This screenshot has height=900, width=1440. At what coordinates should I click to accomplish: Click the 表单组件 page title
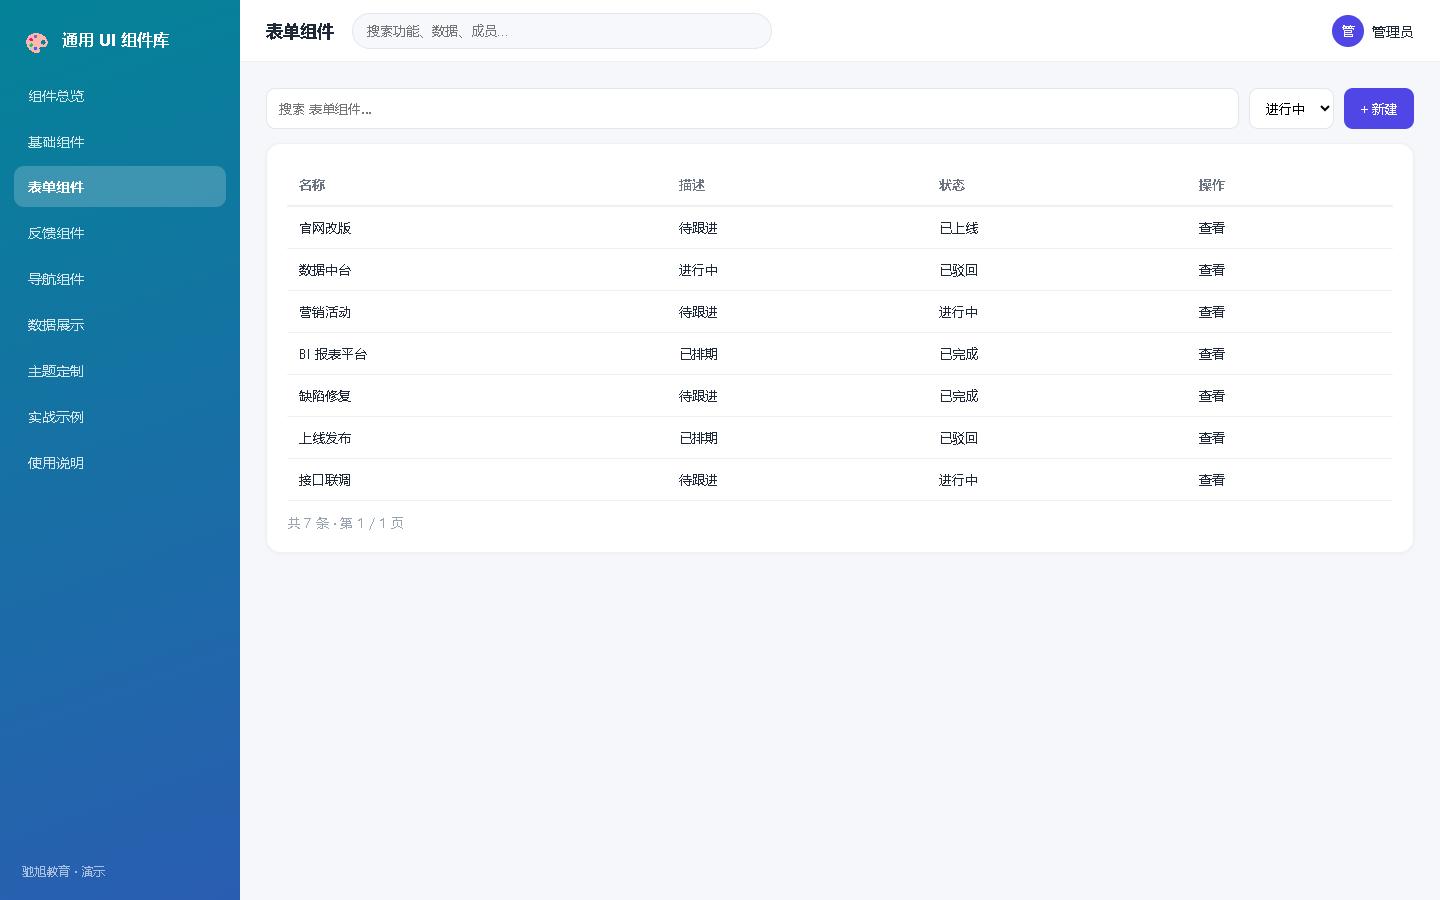(300, 32)
